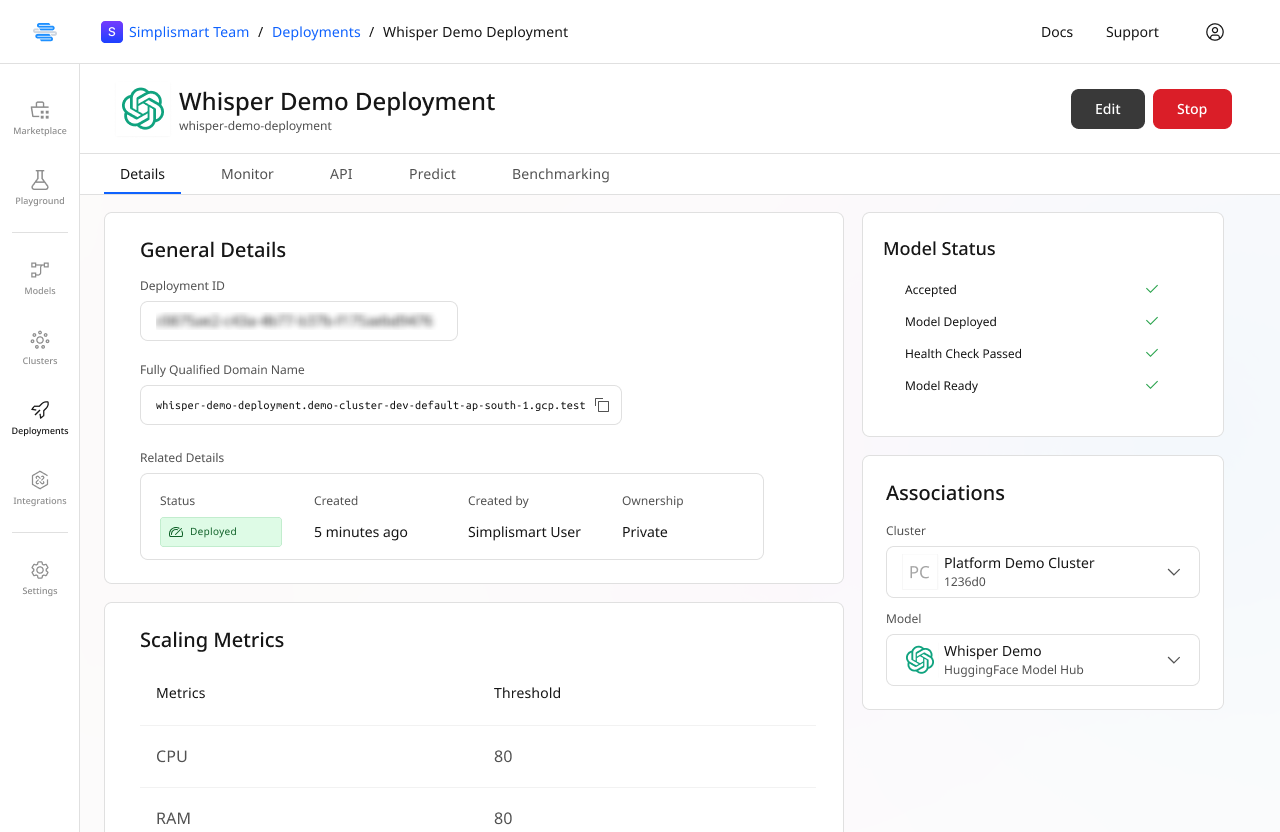Switch to the Details tab
The image size is (1280, 832).
[142, 174]
